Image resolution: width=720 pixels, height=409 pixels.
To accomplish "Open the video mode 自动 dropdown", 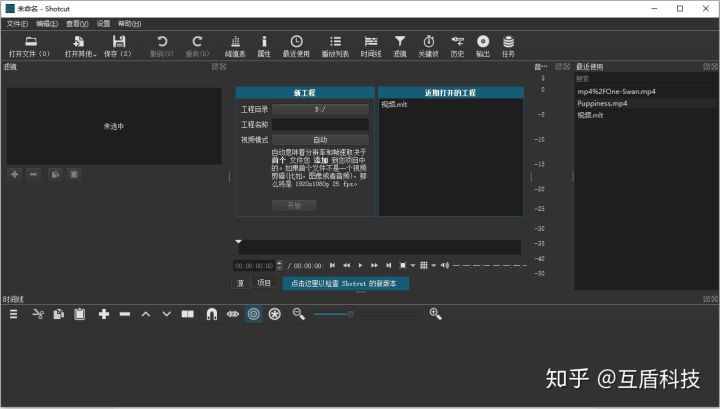I will [x=320, y=140].
